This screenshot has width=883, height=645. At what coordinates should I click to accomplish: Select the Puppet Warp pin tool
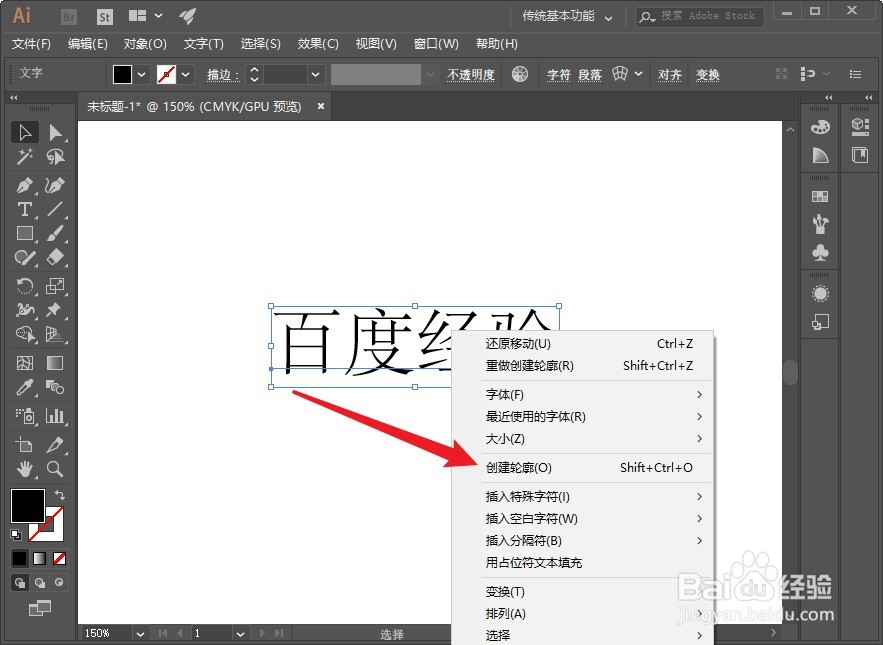point(55,310)
